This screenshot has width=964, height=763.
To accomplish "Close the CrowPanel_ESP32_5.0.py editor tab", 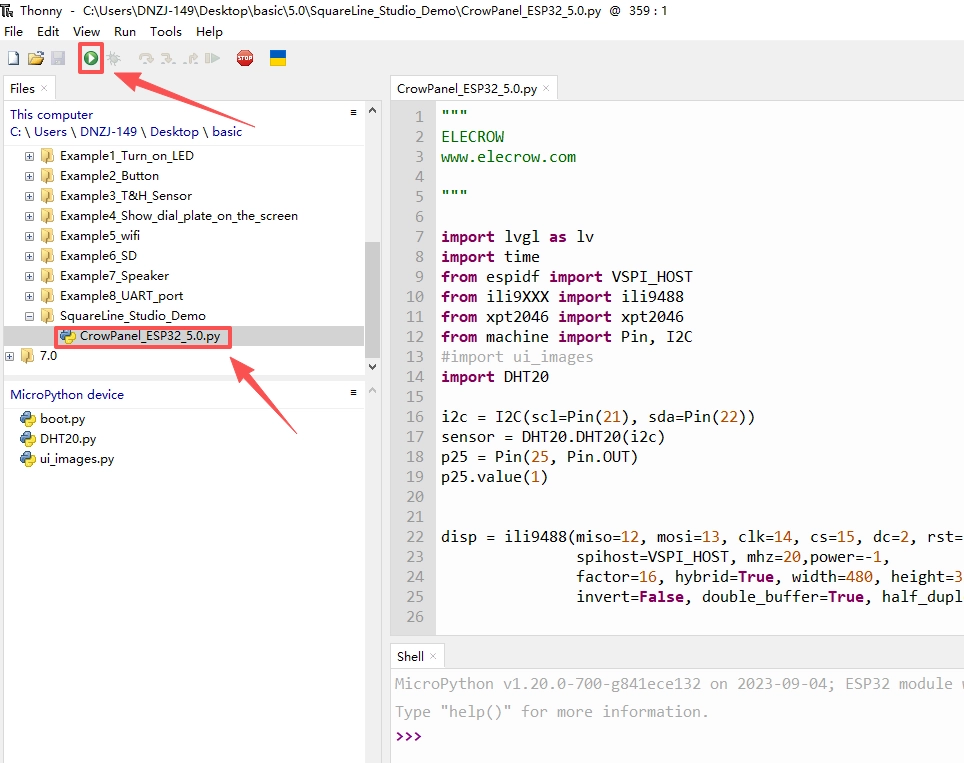I will (546, 89).
